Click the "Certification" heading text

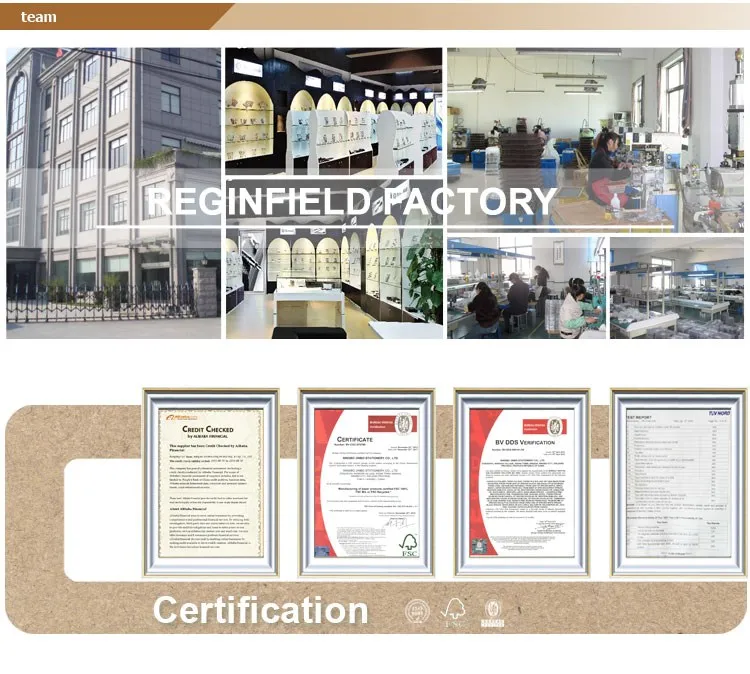point(260,610)
